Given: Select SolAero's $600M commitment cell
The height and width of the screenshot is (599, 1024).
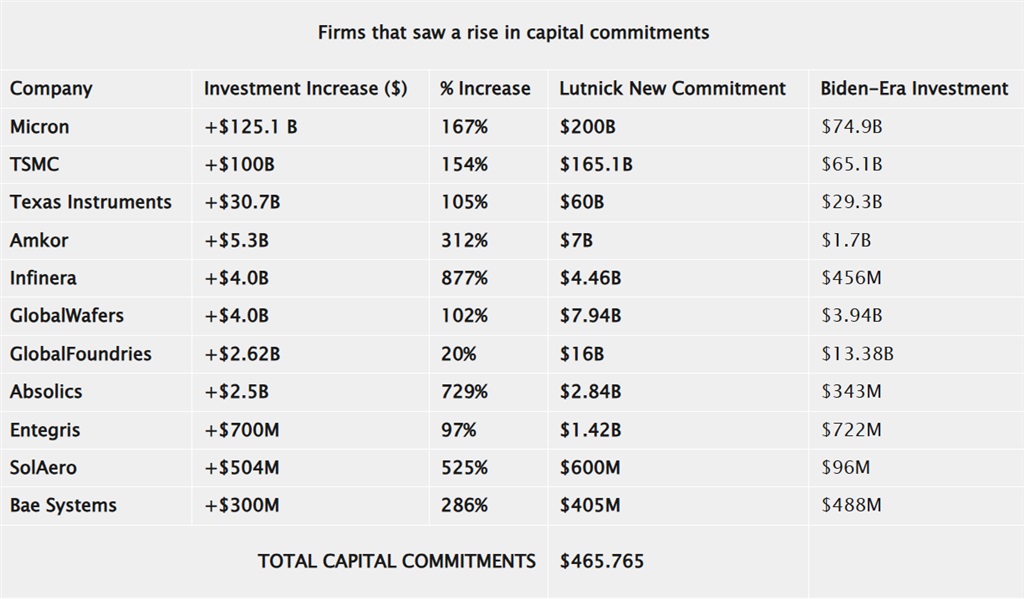Looking at the screenshot, I should point(590,468).
